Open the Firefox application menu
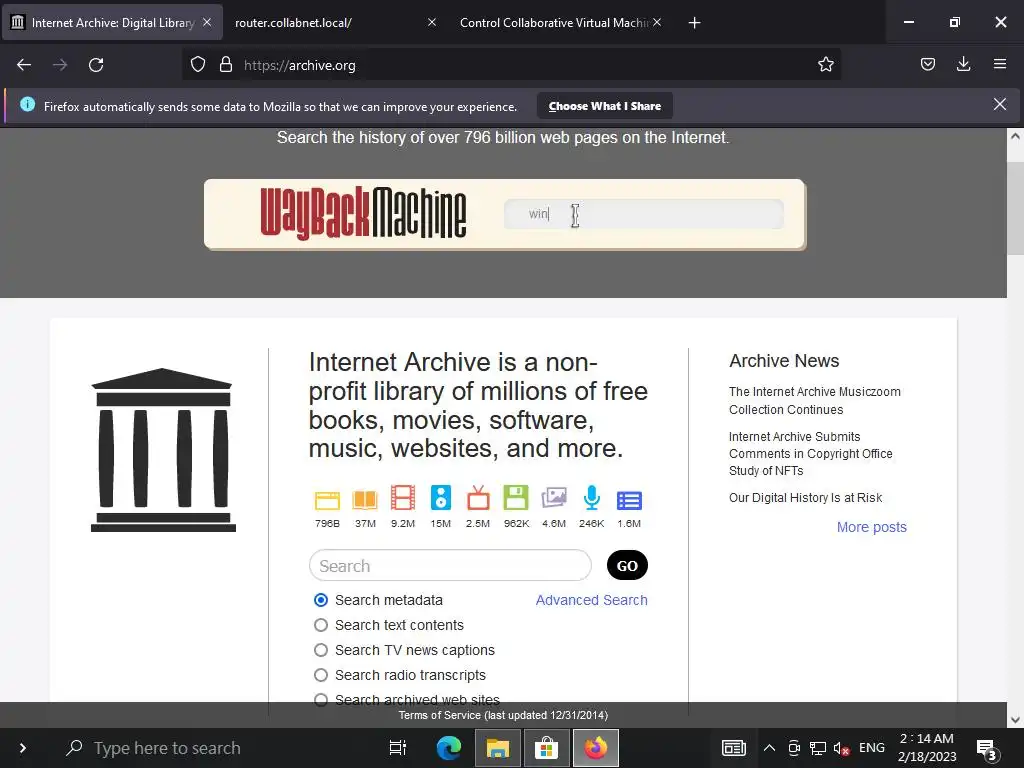 [999, 65]
